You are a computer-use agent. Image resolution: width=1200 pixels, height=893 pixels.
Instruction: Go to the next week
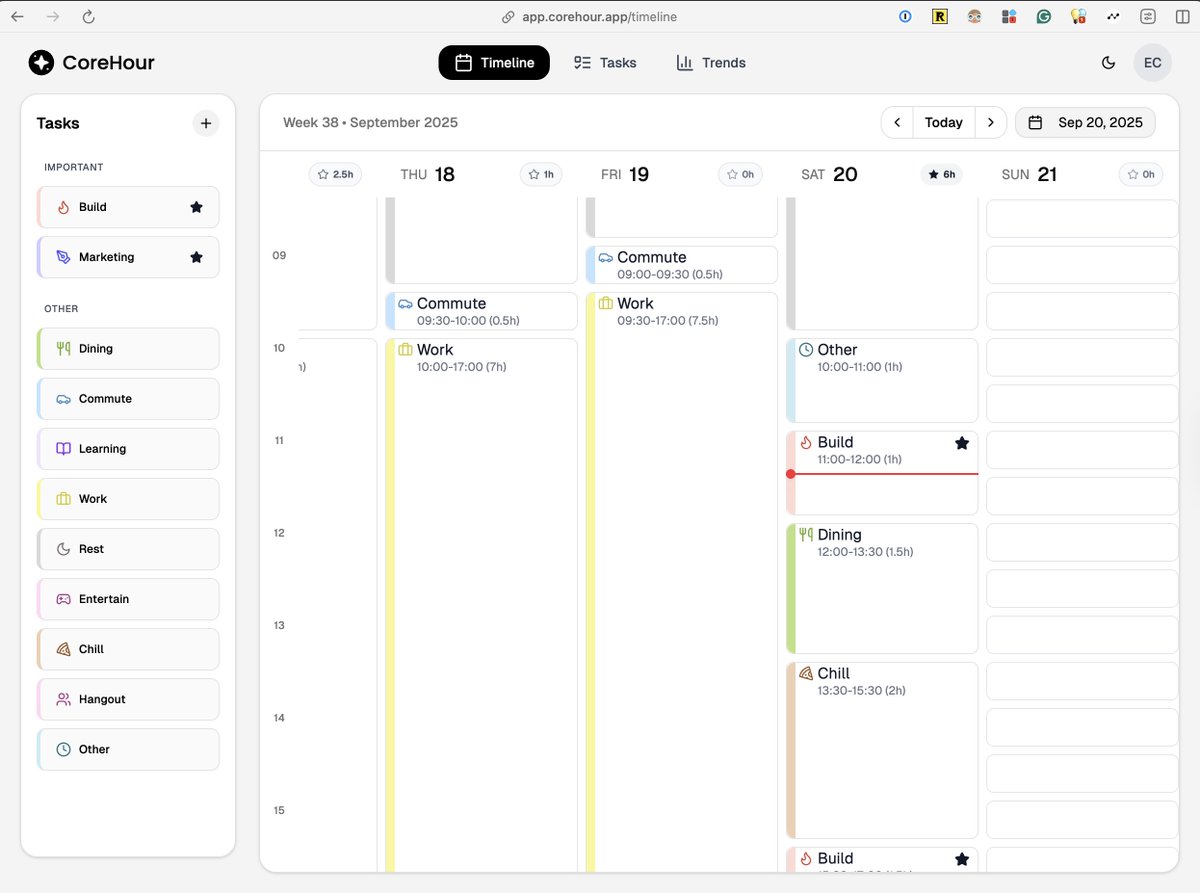coord(990,122)
